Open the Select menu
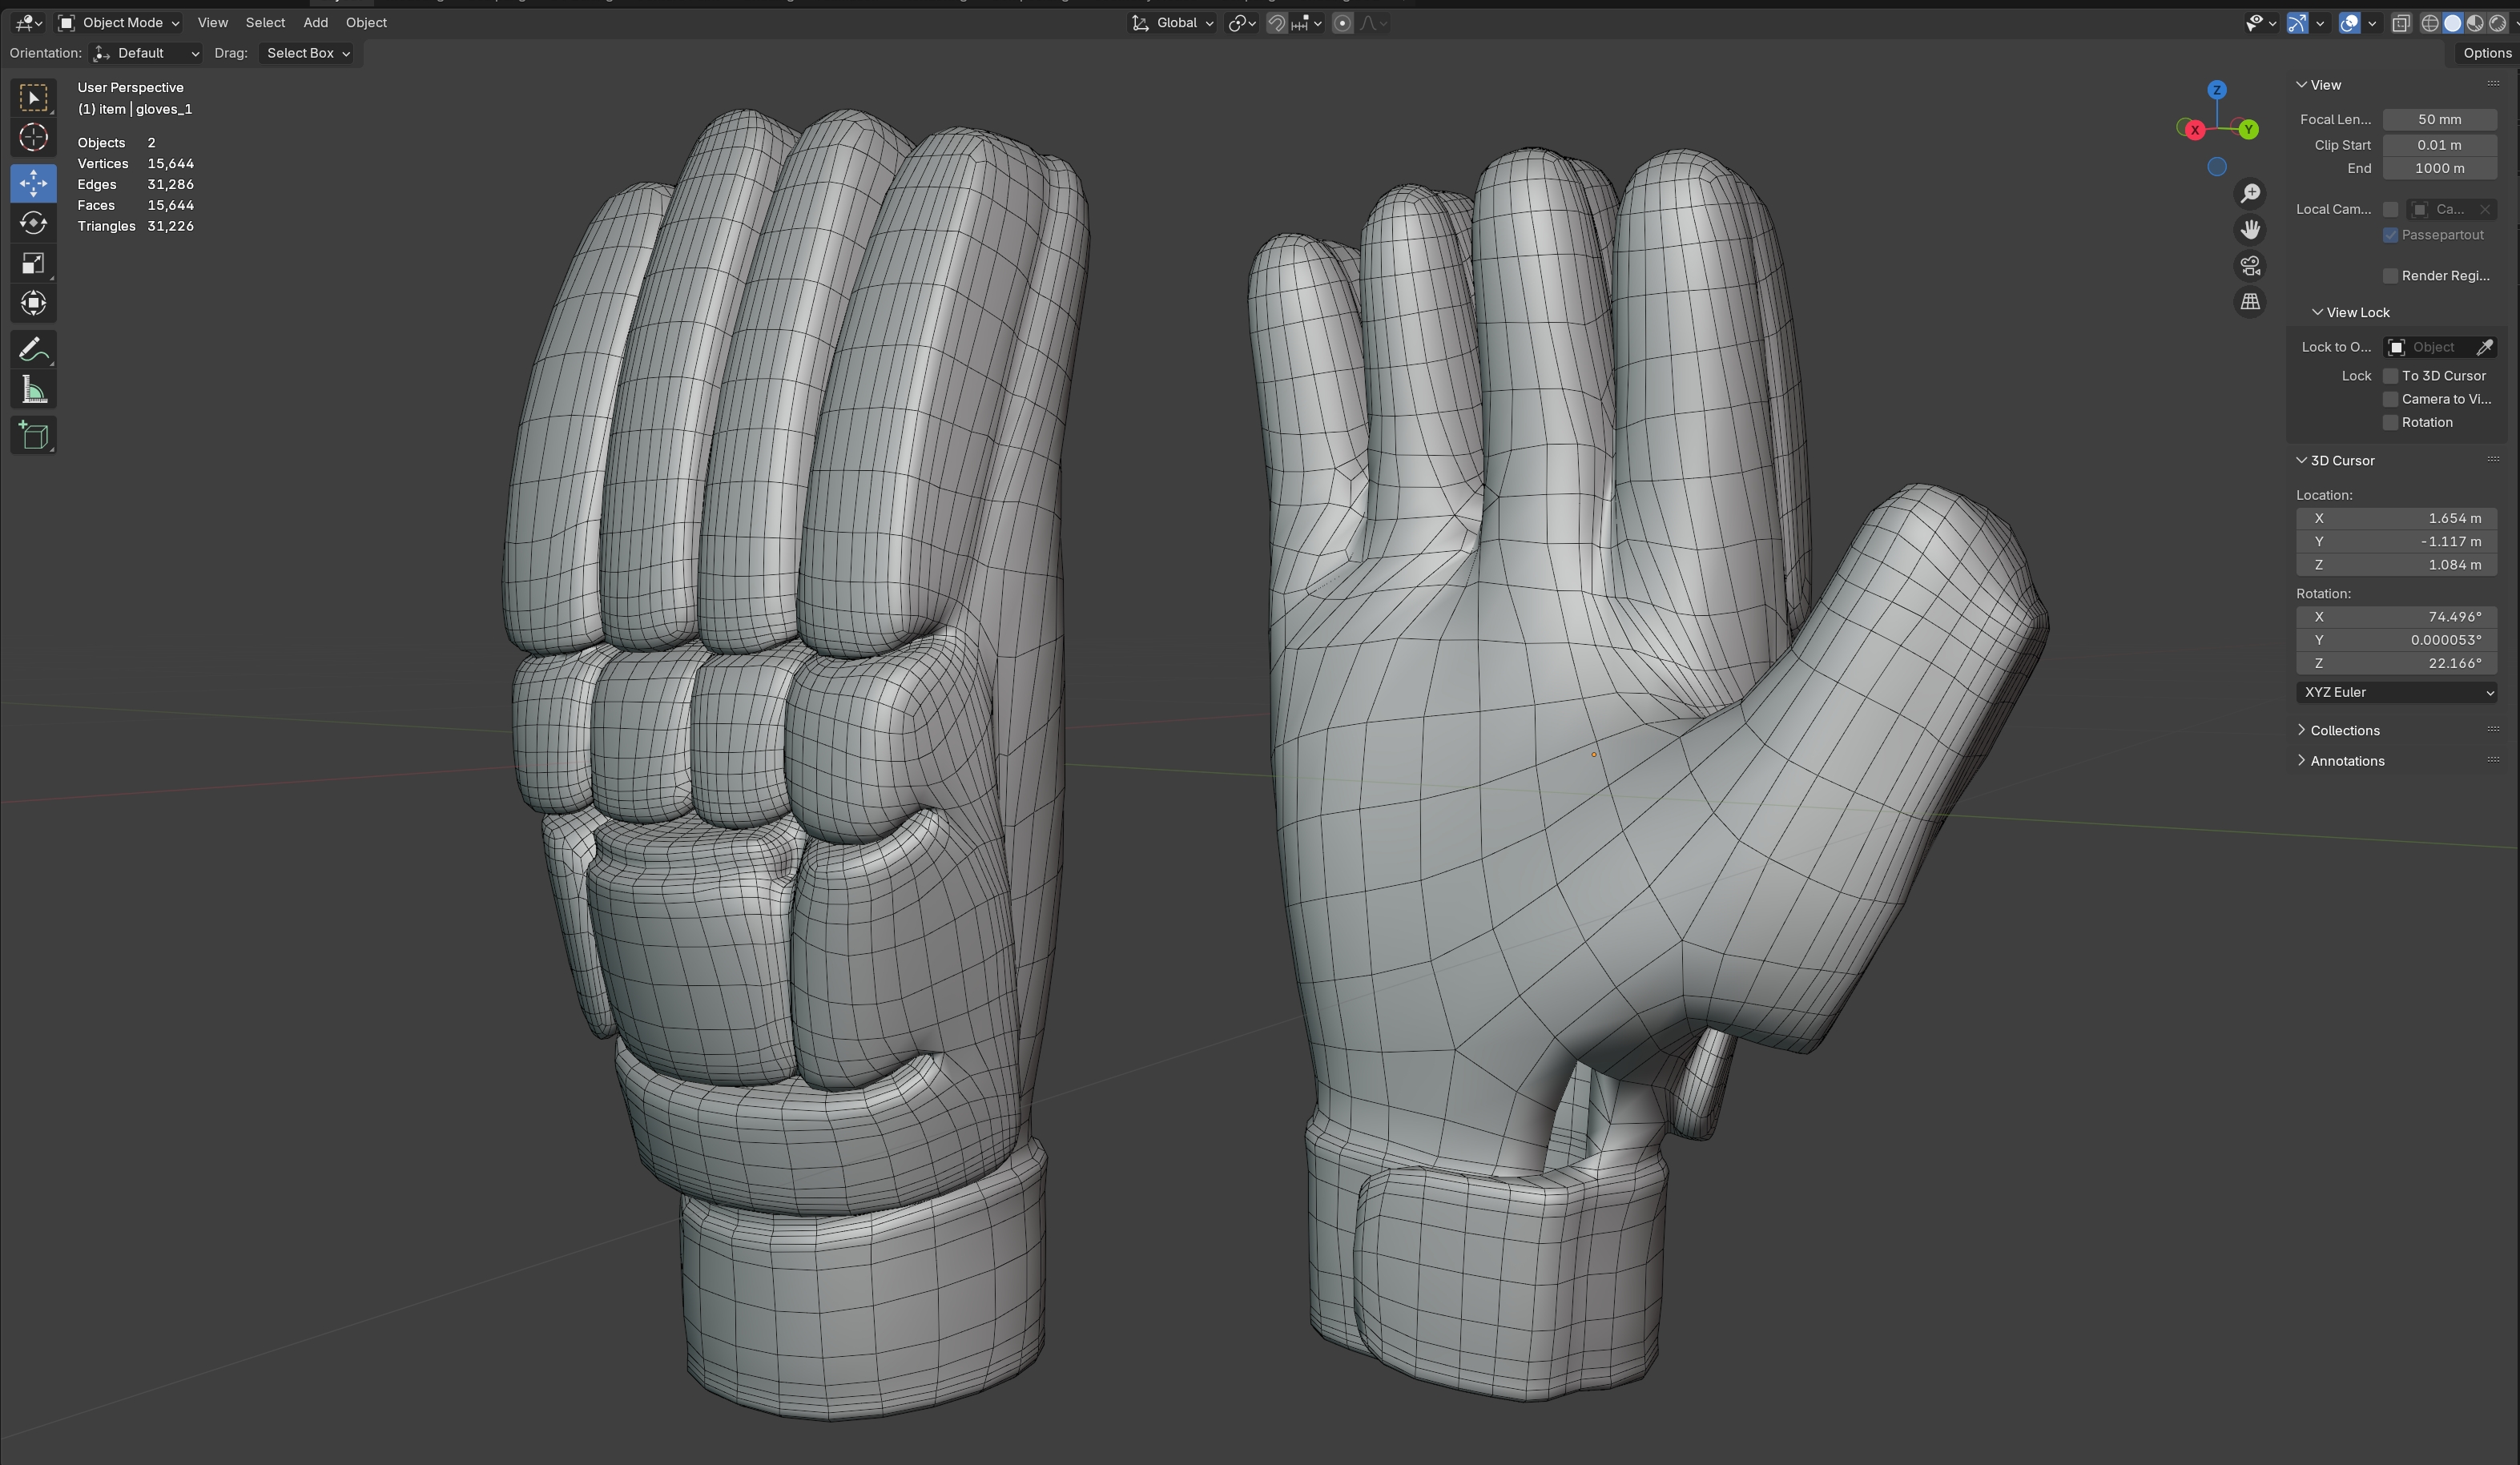 tap(265, 22)
